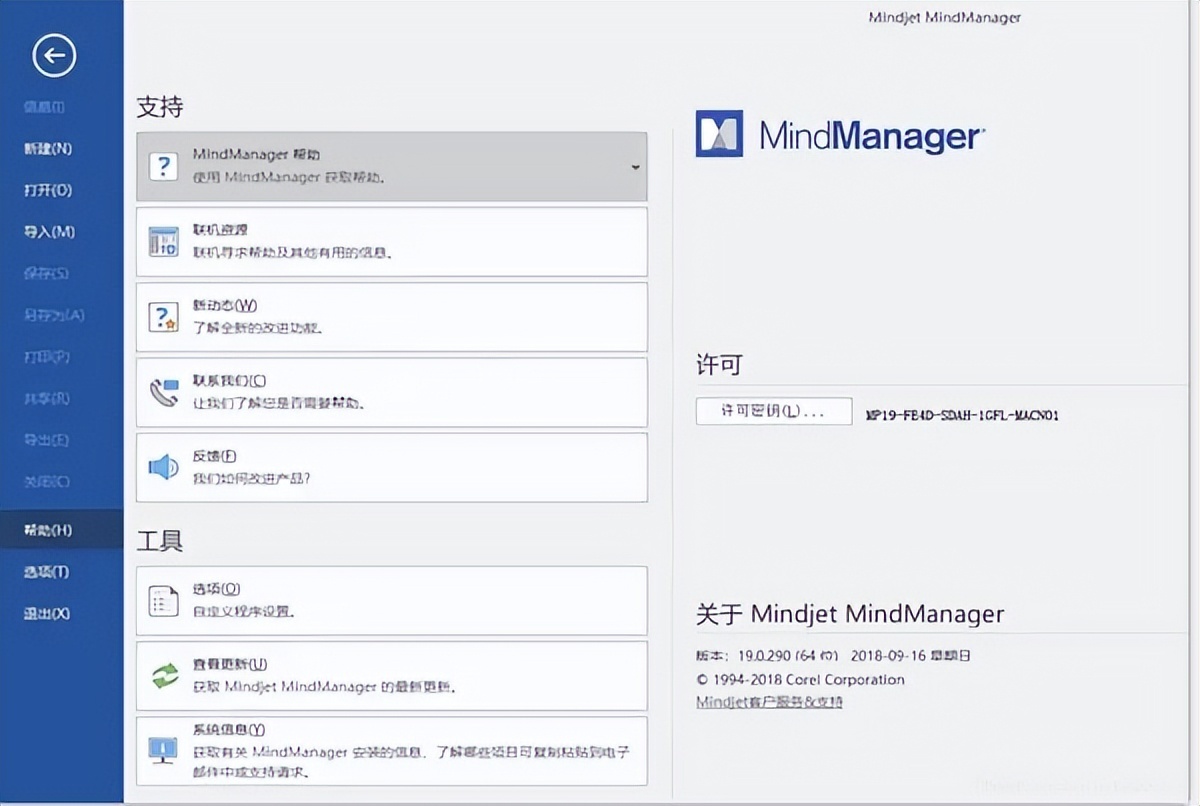
Task: Select 打开(O) in the left sidebar
Action: [48, 190]
